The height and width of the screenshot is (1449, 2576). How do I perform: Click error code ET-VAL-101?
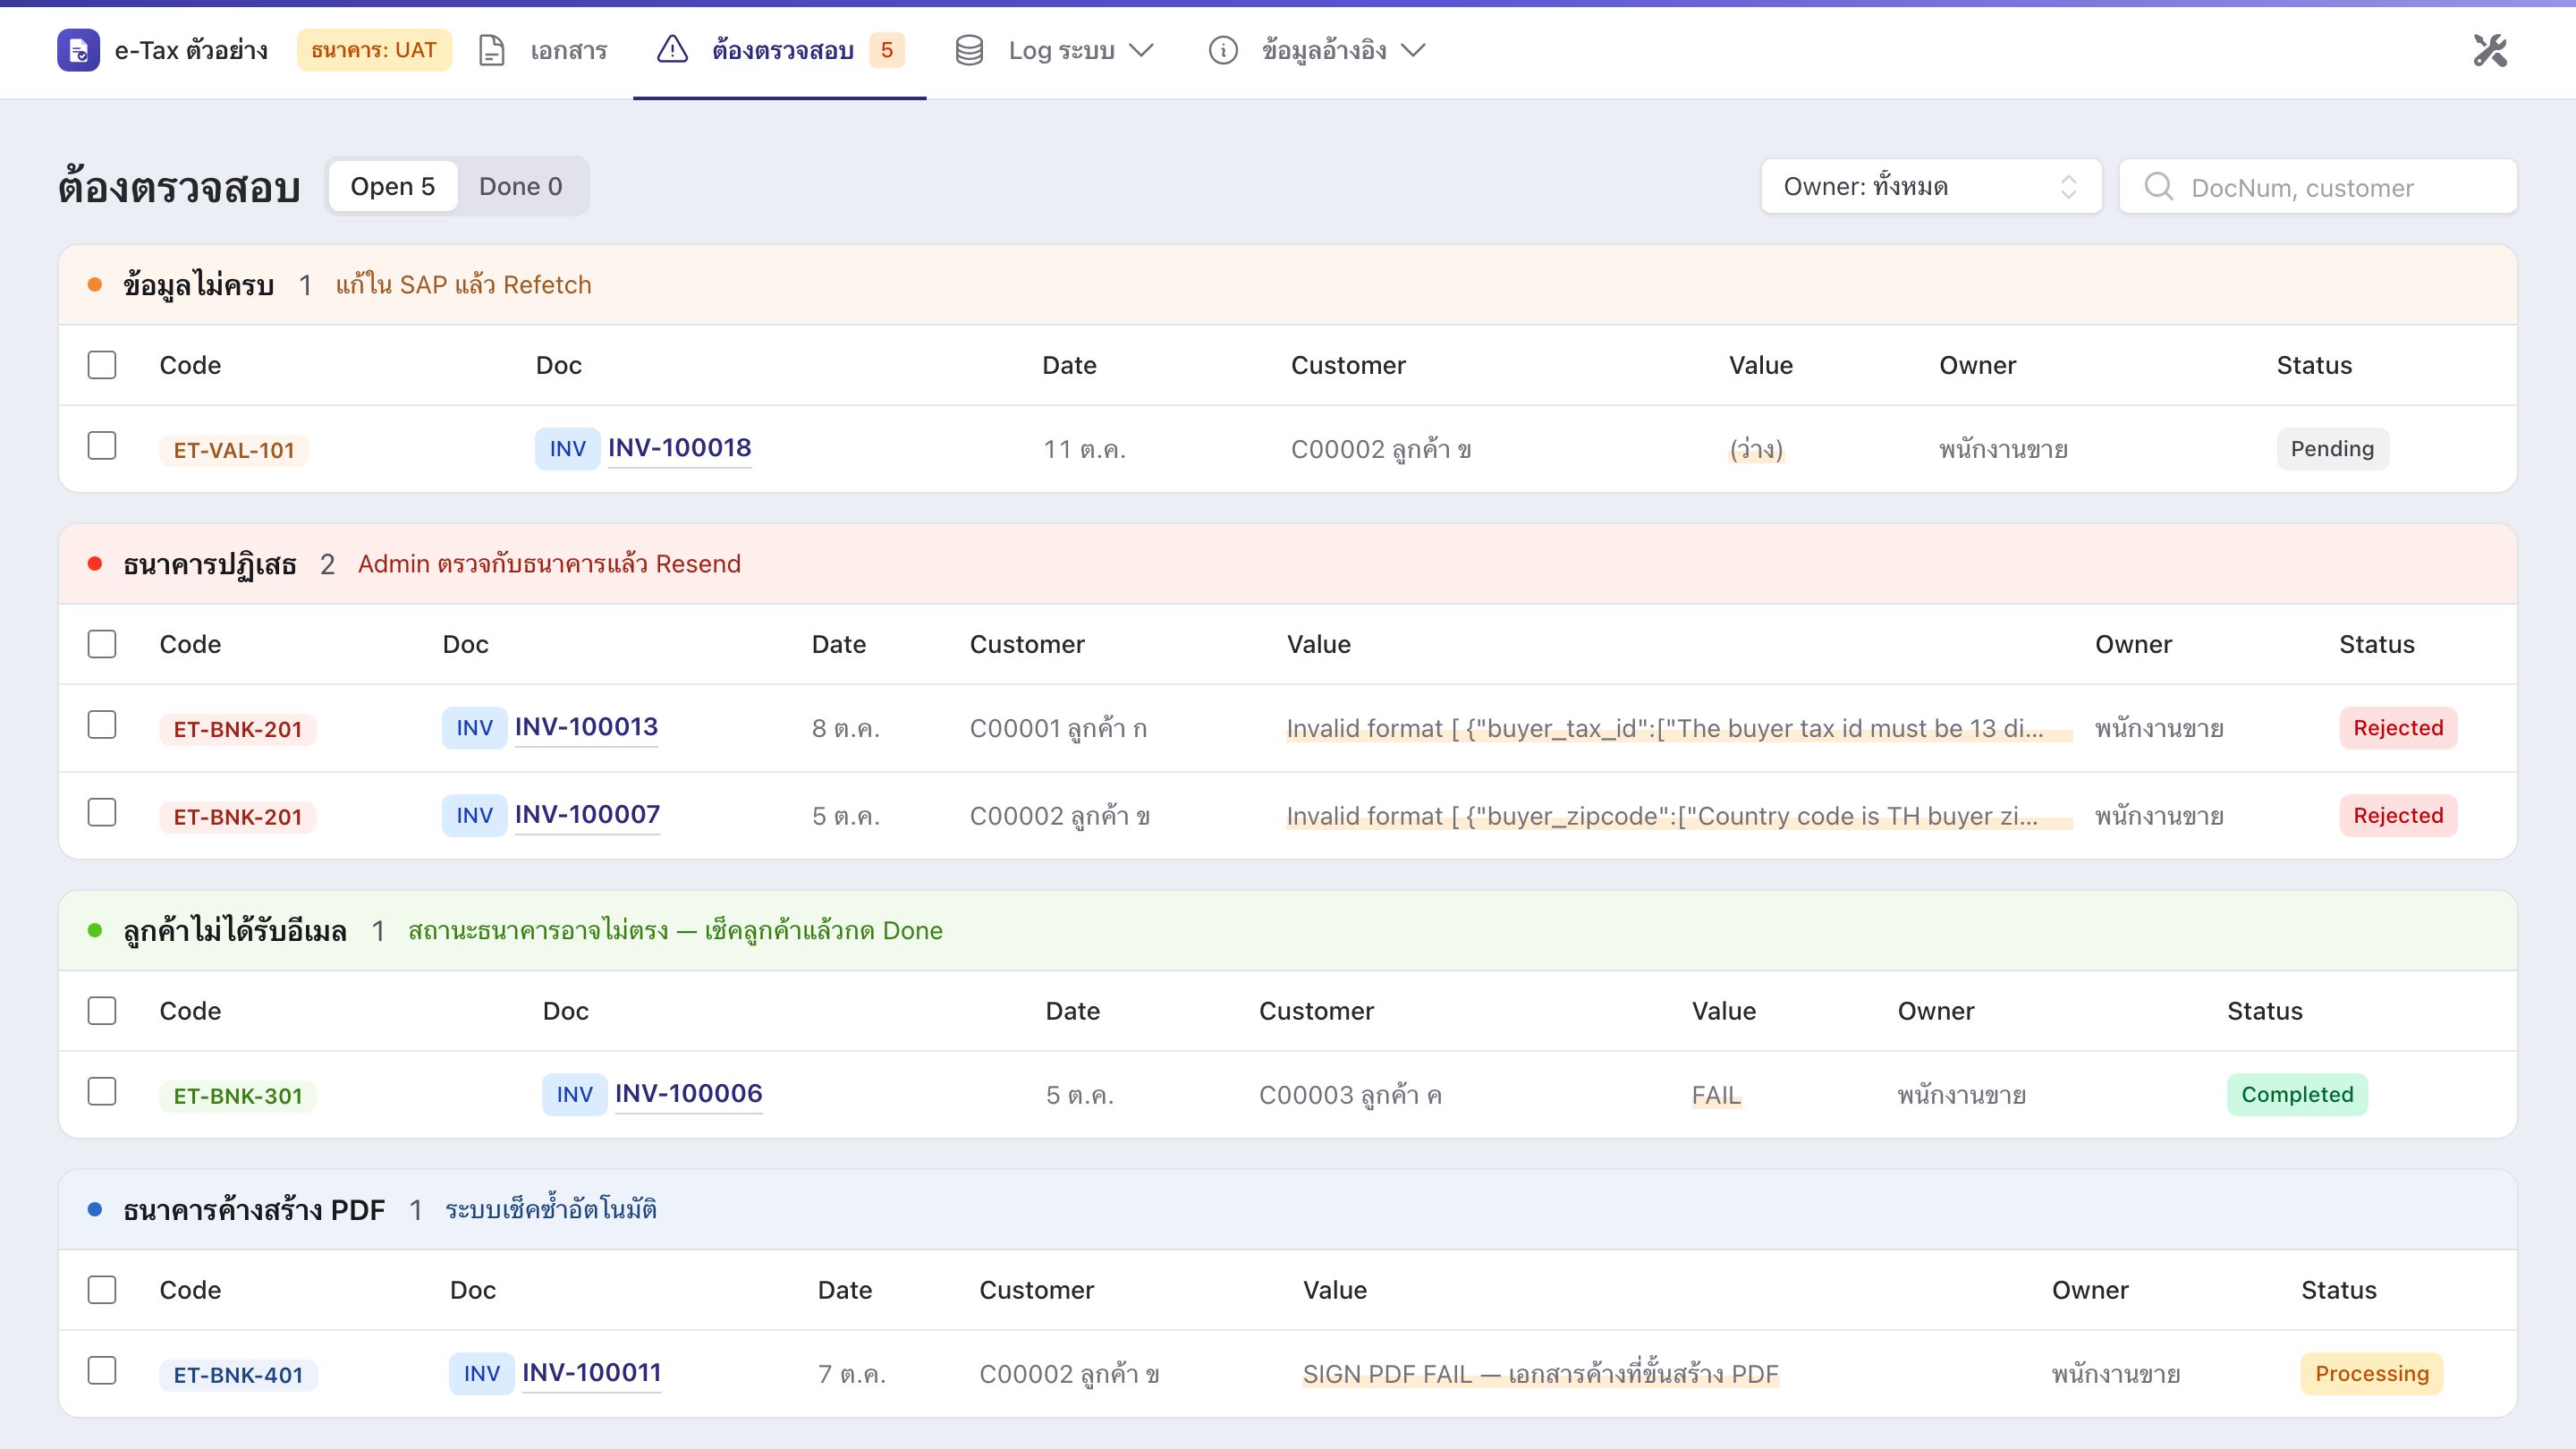pyautogui.click(x=234, y=450)
